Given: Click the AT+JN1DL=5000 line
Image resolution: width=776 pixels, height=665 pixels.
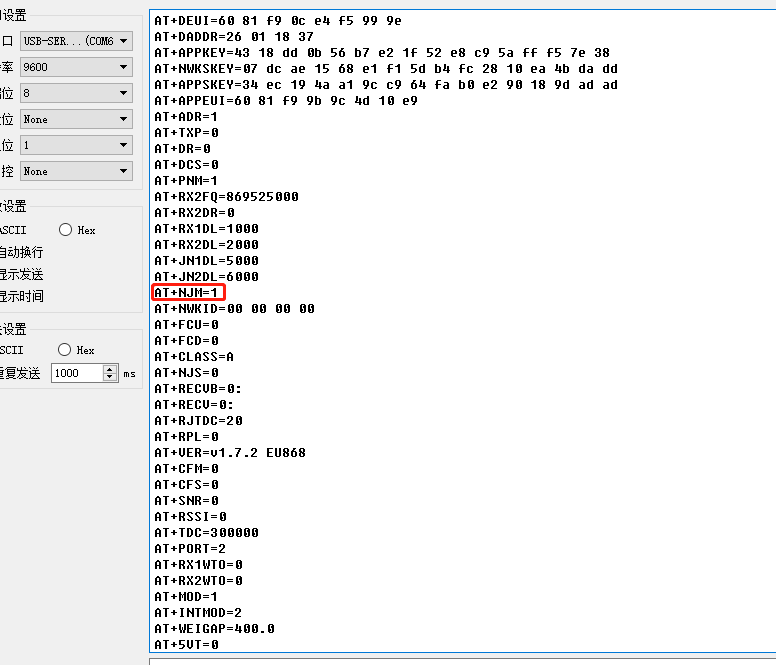Looking at the screenshot, I should tap(206, 260).
